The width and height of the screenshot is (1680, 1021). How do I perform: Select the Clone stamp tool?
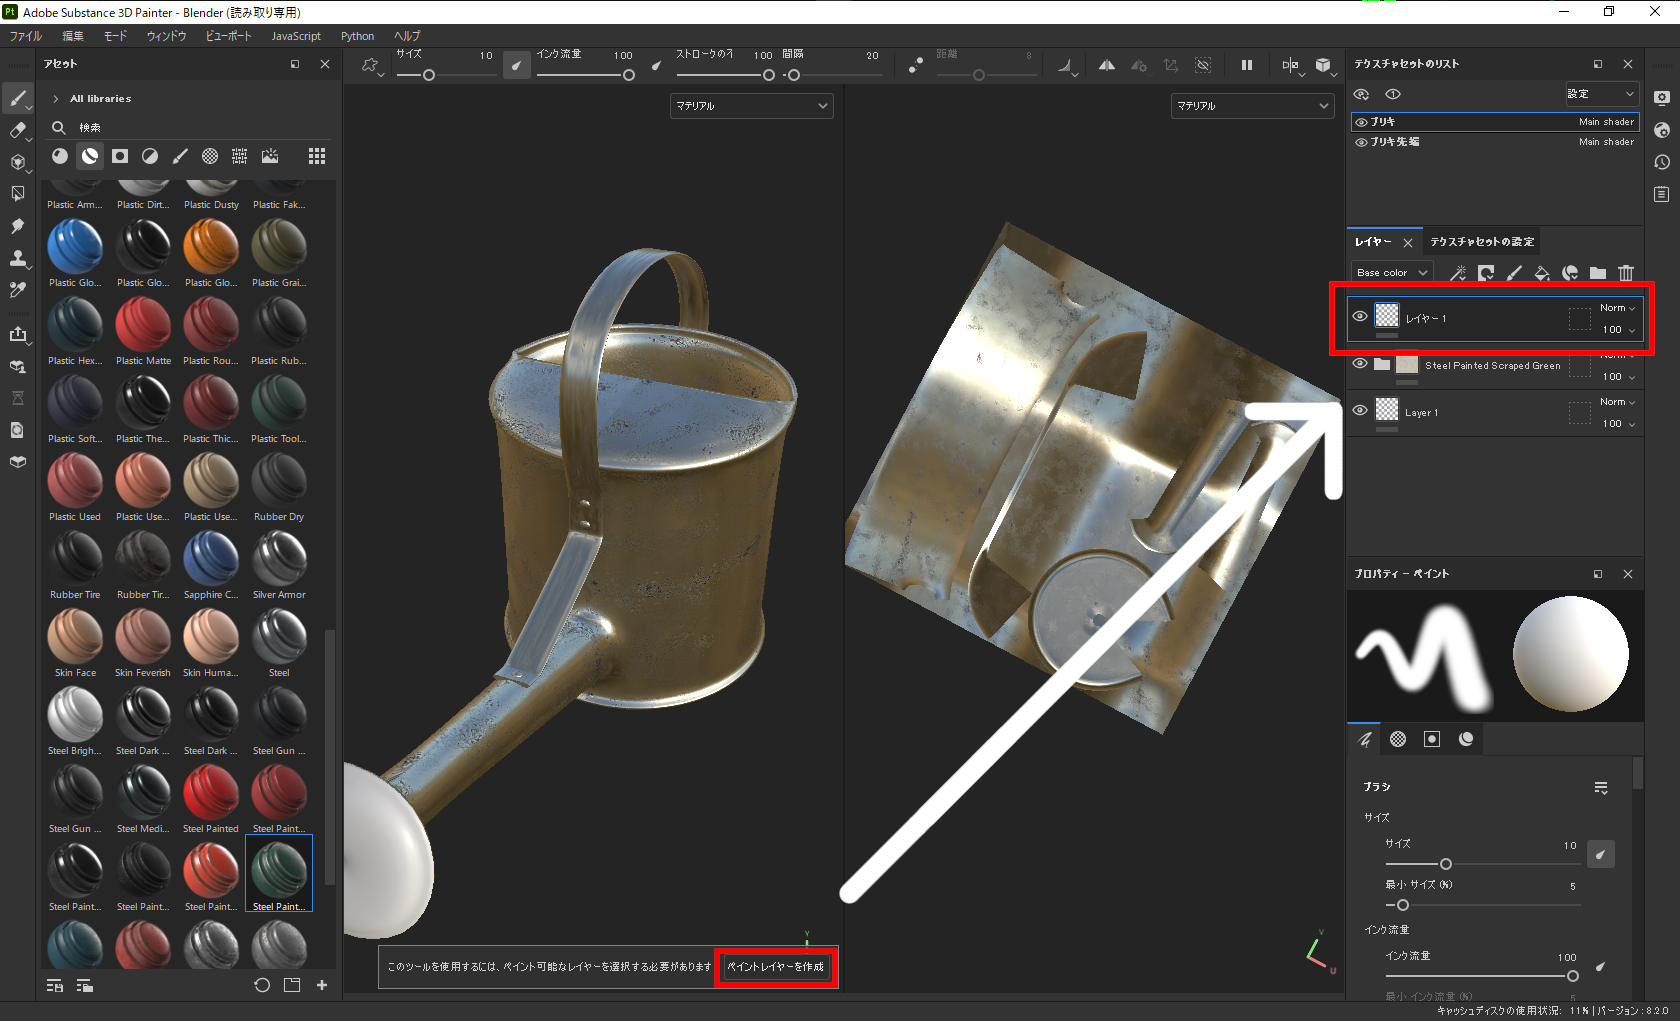click(x=18, y=258)
